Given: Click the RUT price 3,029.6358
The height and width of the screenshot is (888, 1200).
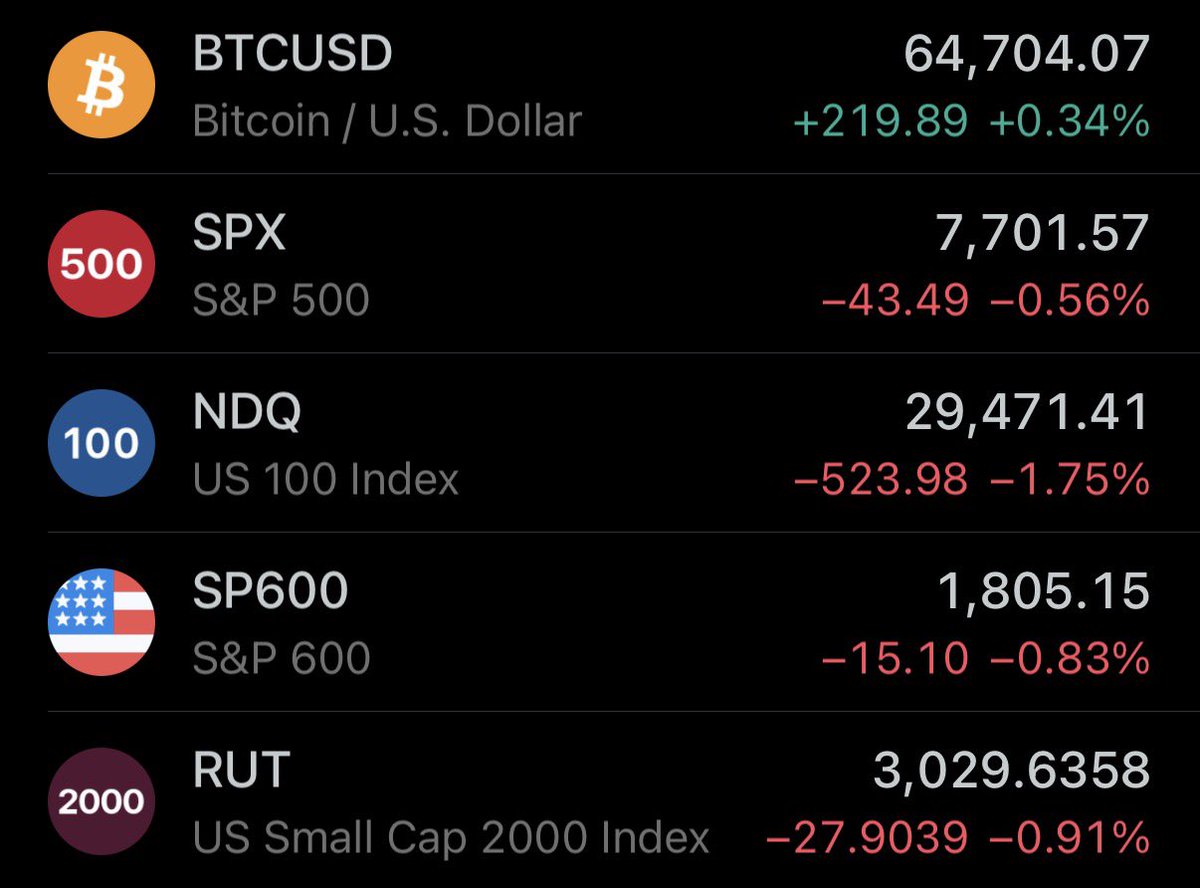Looking at the screenshot, I should click(1012, 771).
